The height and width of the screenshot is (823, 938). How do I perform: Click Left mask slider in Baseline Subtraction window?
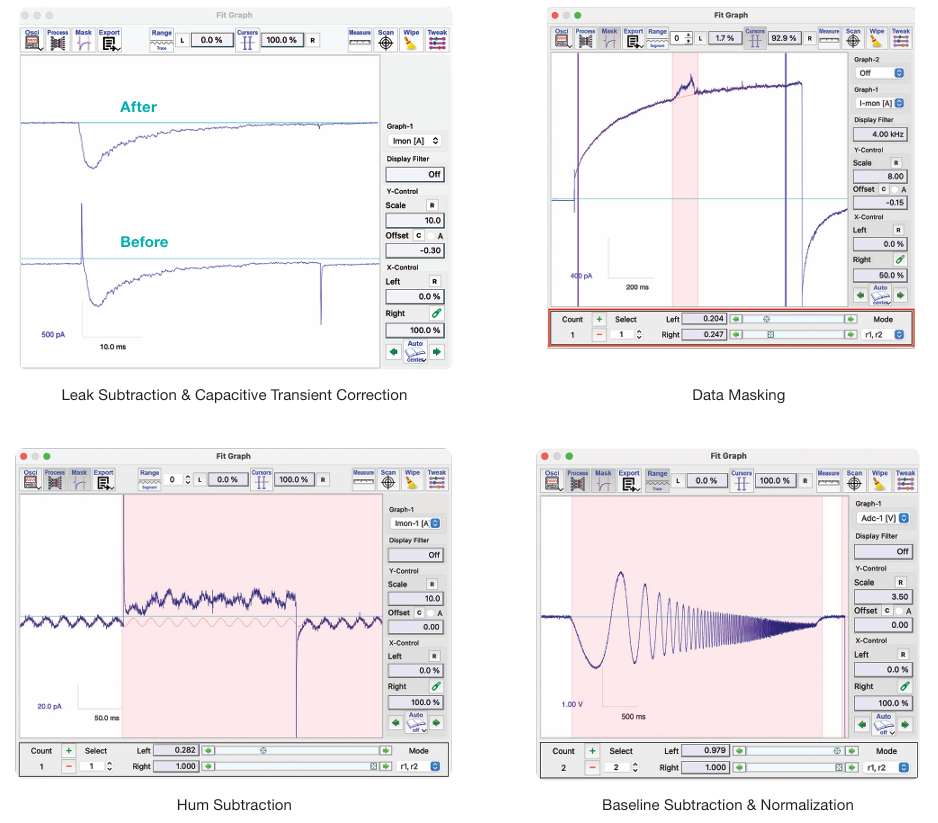796,751
